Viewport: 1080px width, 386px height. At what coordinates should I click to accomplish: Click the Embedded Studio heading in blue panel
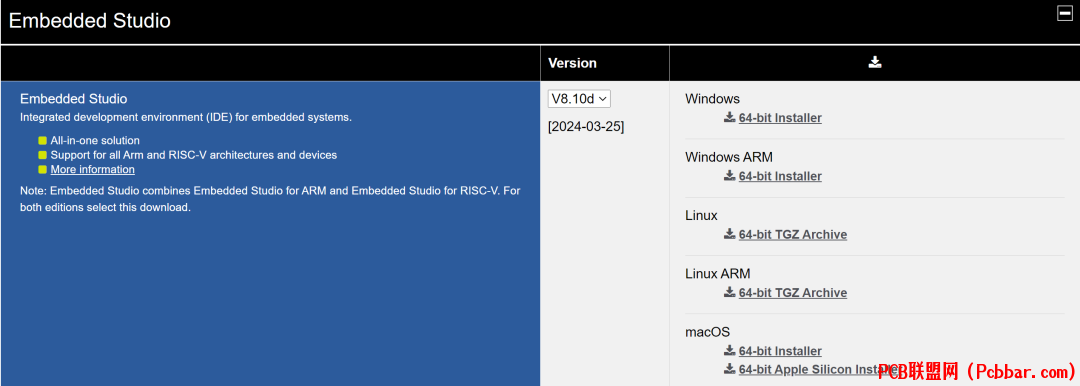point(74,99)
